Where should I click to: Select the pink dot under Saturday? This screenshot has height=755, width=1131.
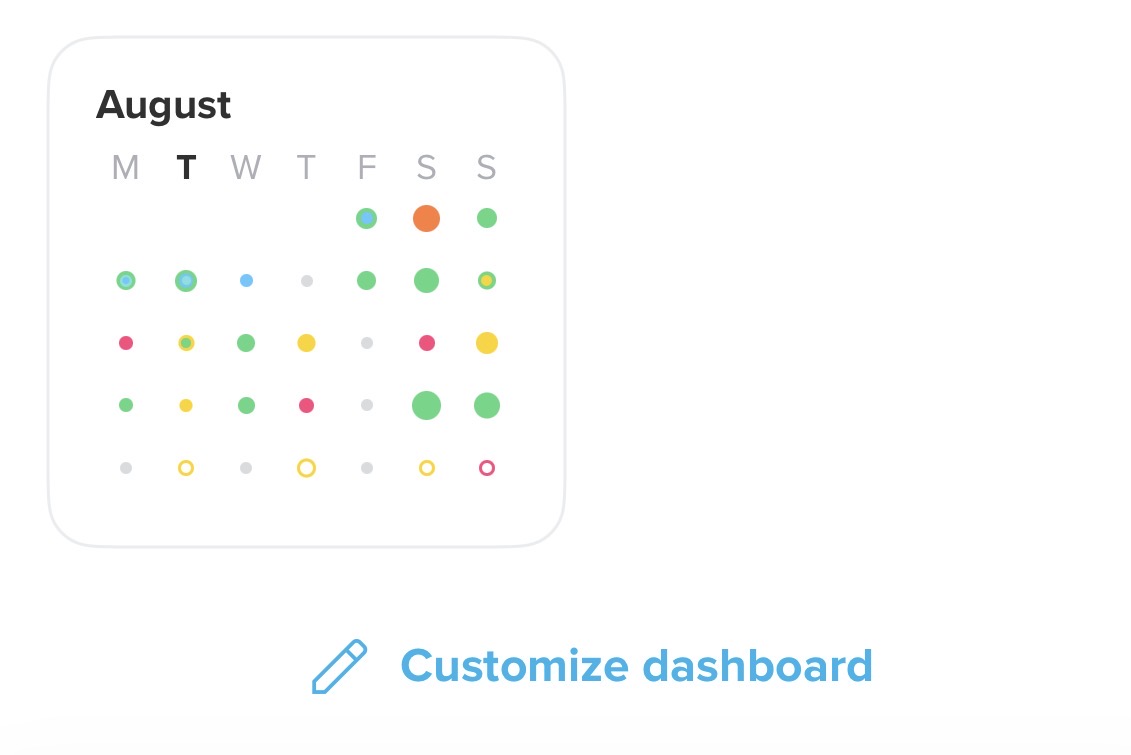point(427,343)
